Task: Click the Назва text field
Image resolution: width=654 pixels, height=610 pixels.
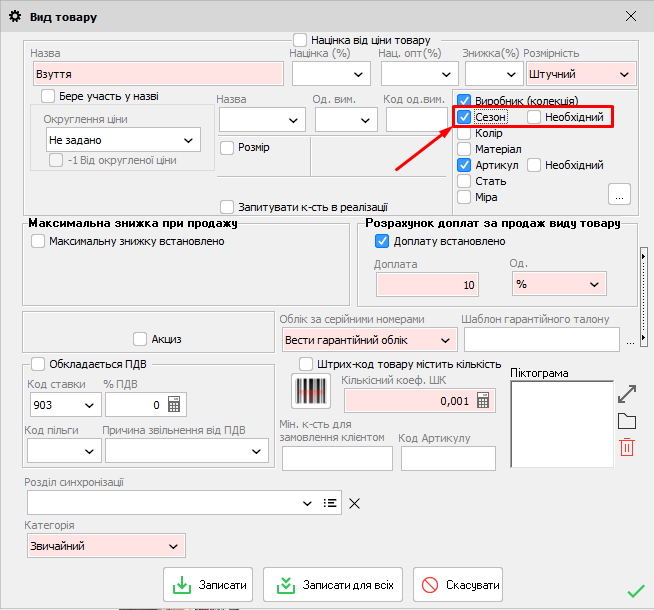Action: click(x=157, y=74)
